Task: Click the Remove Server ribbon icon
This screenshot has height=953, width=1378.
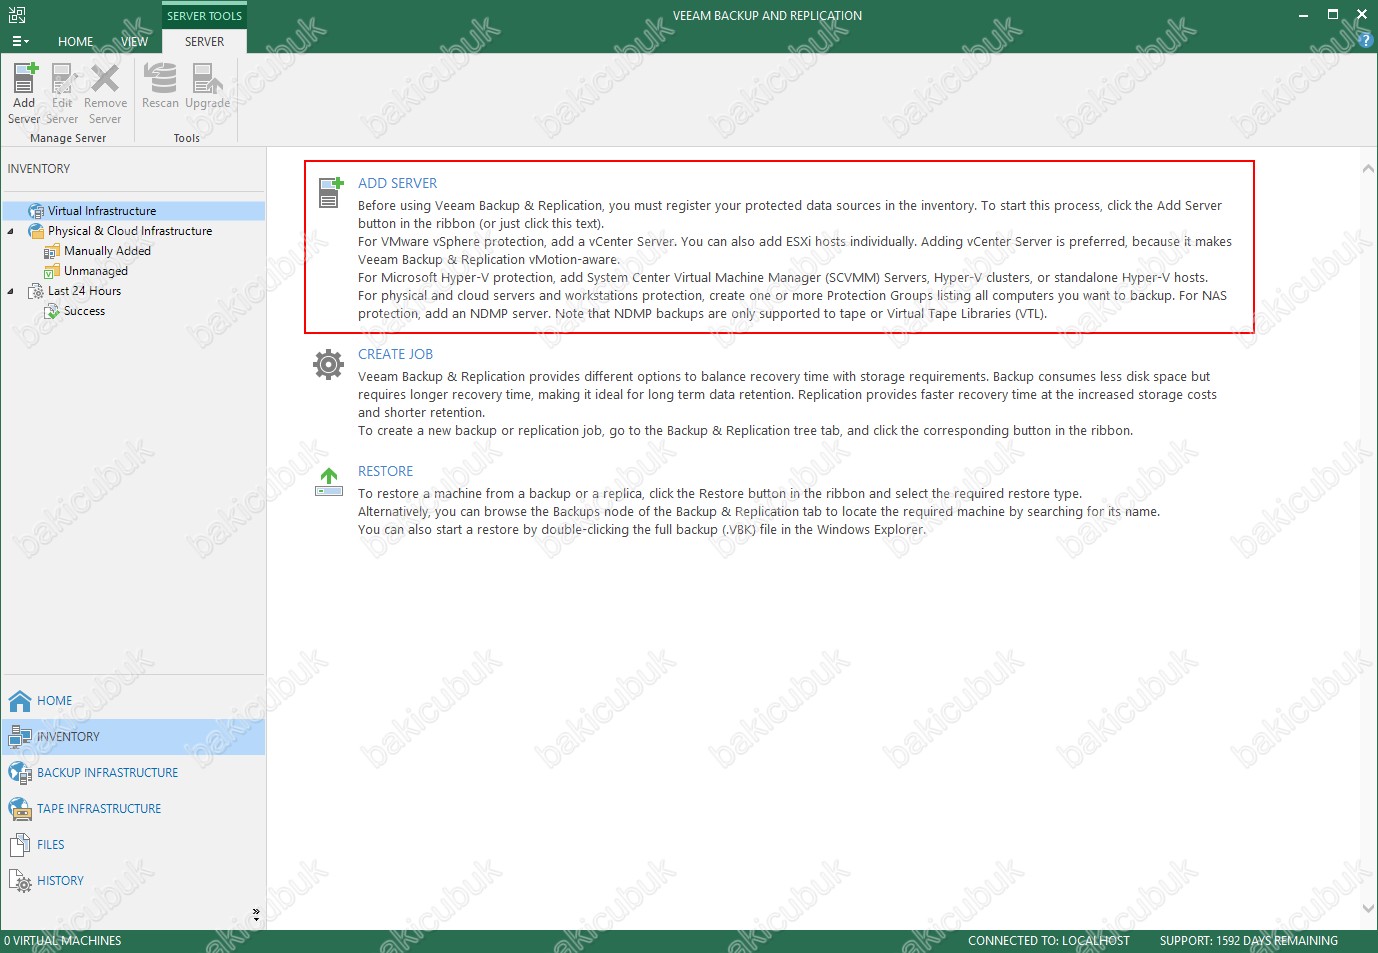Action: coord(105,78)
